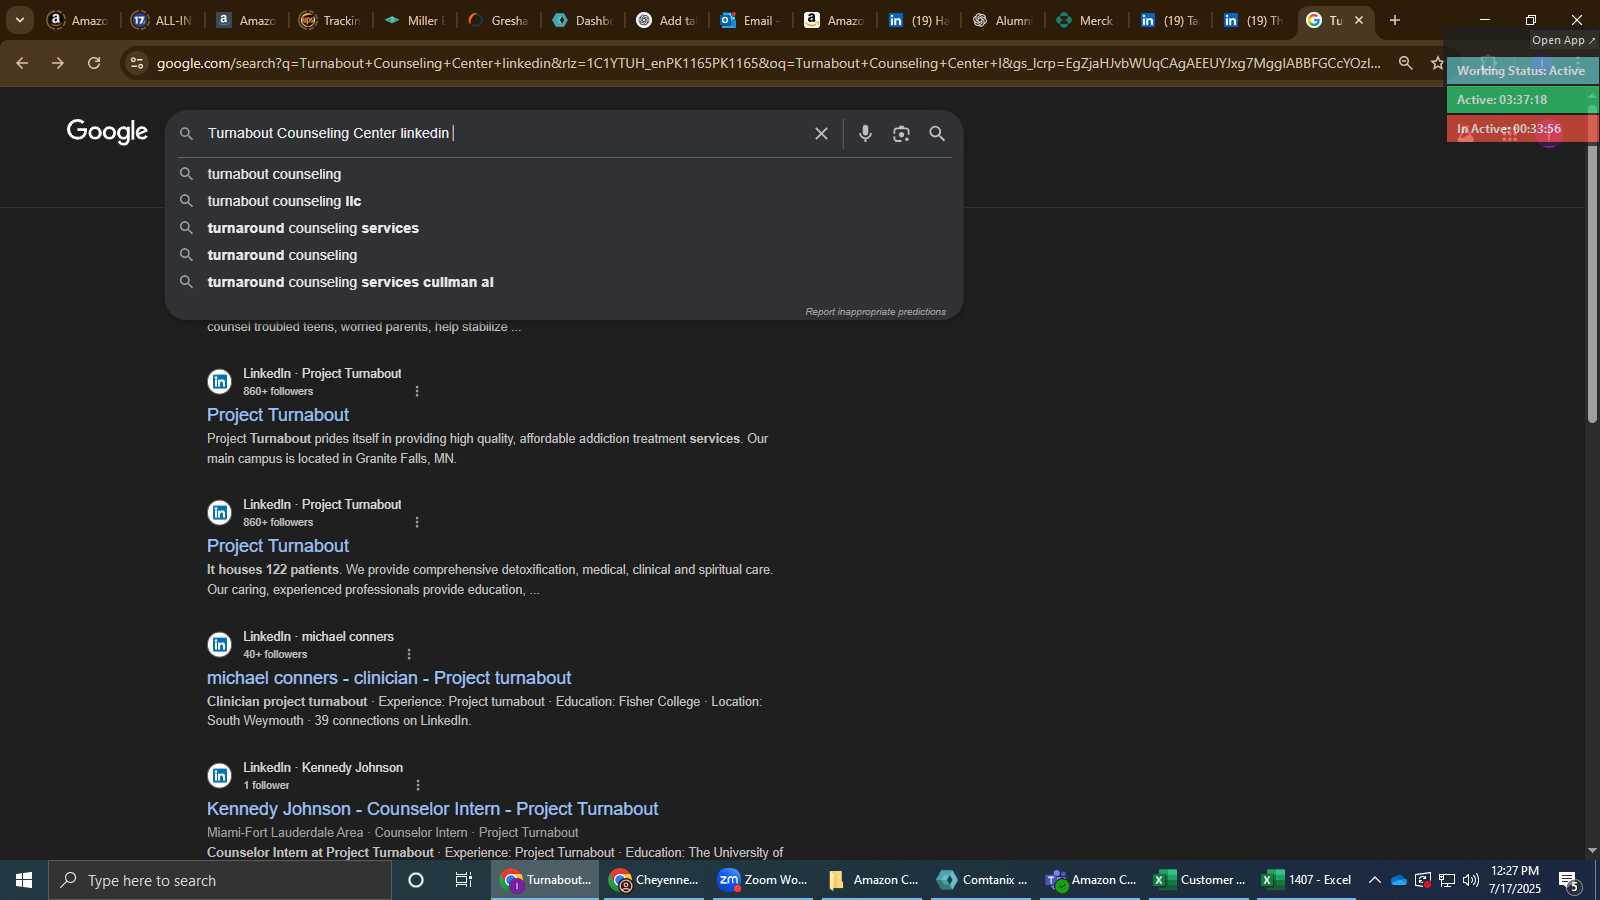This screenshot has height=900, width=1600.
Task: Open Customer Excel workbook on taskbar
Action: coord(1200,880)
